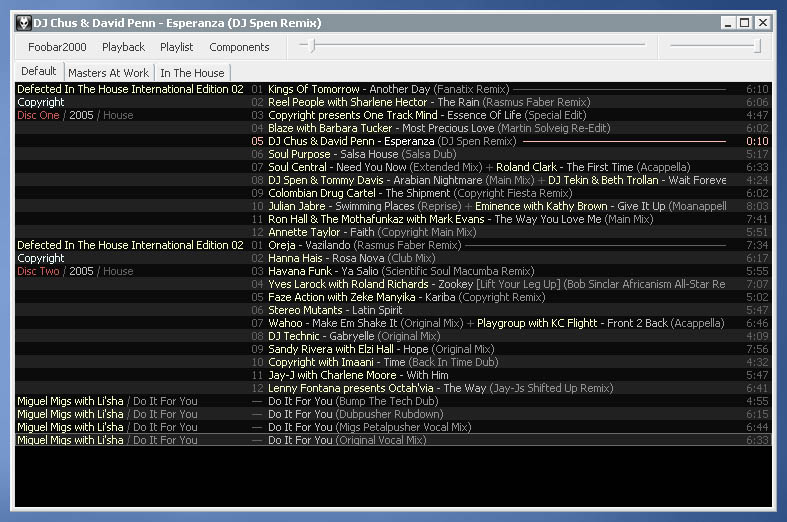Select Do It For You (Dubpusher Rubdown)
This screenshot has width=787, height=522.
point(355,414)
